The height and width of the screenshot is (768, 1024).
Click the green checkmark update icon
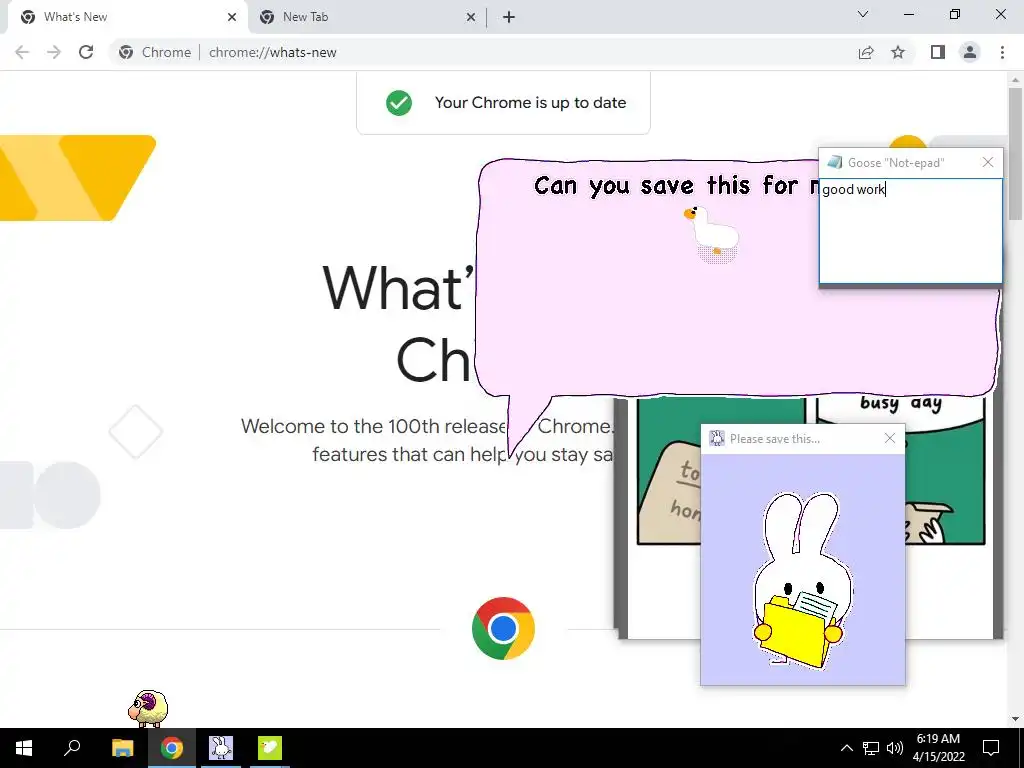[x=399, y=103]
